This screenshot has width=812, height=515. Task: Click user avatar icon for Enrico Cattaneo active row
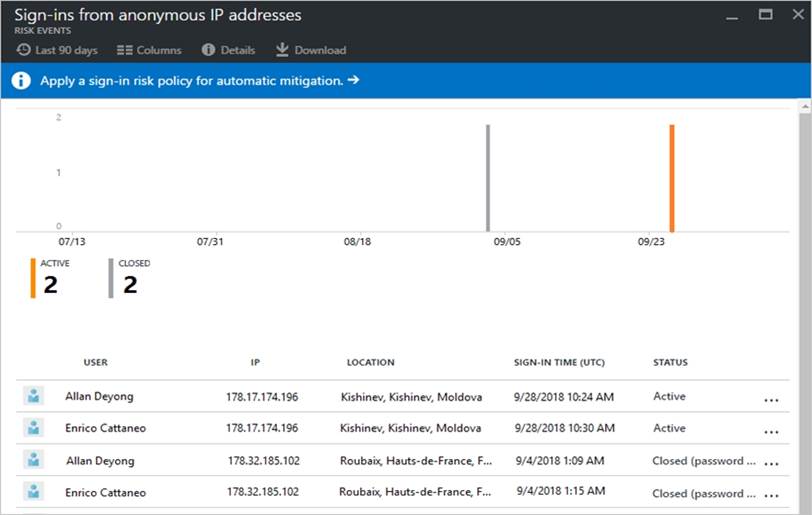[x=34, y=428]
